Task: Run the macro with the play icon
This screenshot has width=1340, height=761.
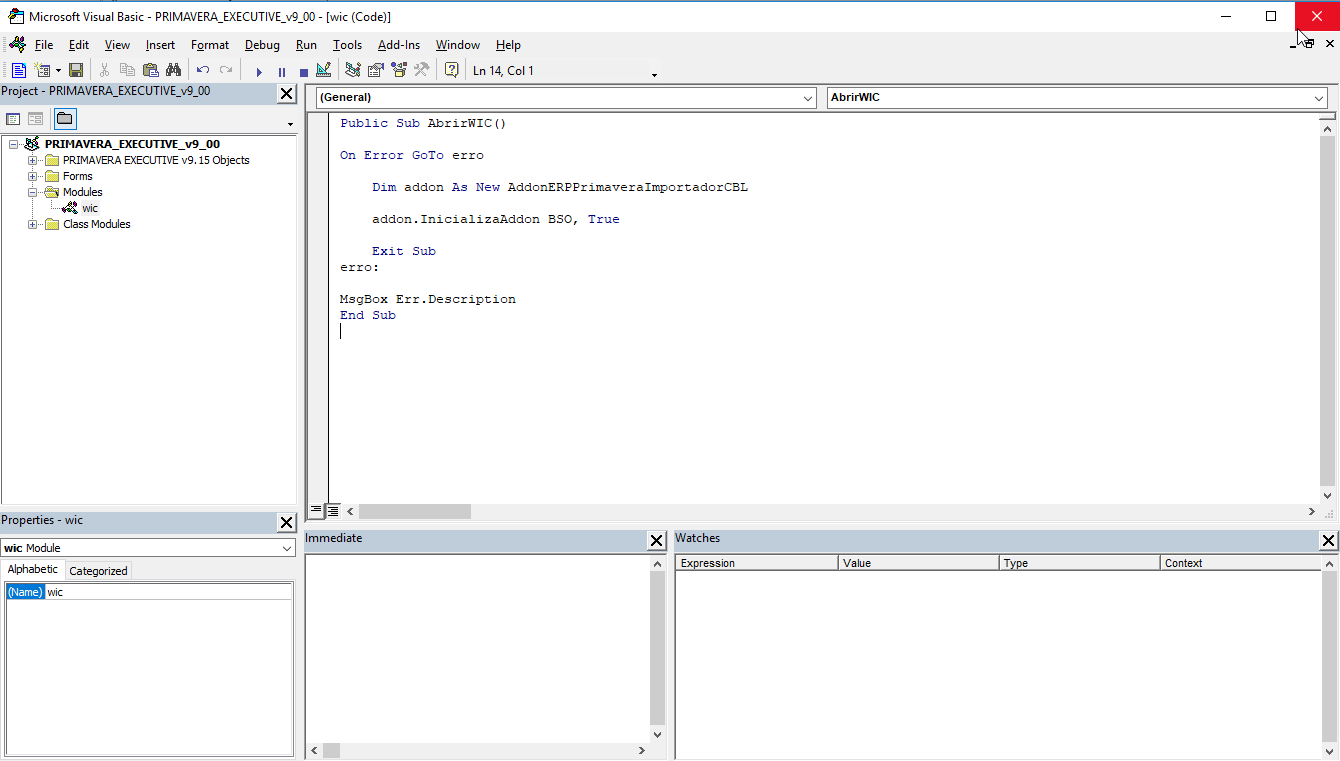Action: (x=259, y=72)
